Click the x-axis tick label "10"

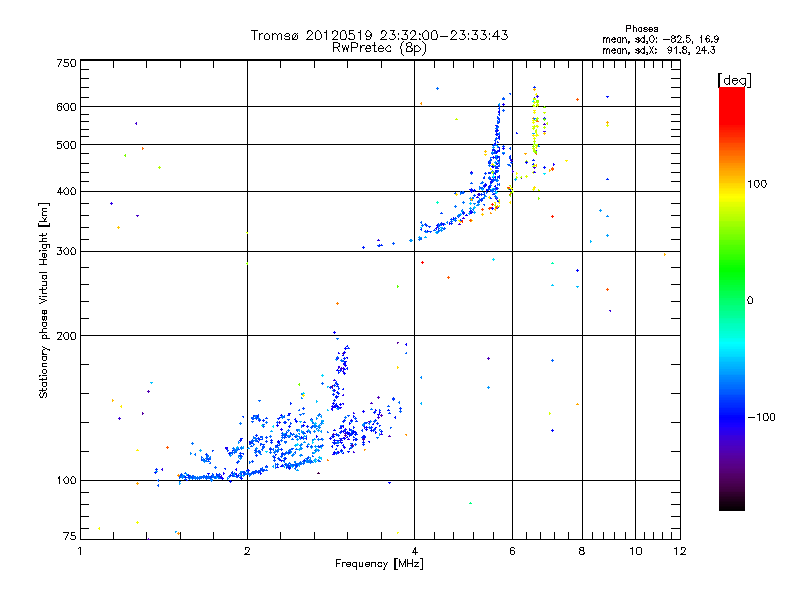pyautogui.click(x=635, y=551)
